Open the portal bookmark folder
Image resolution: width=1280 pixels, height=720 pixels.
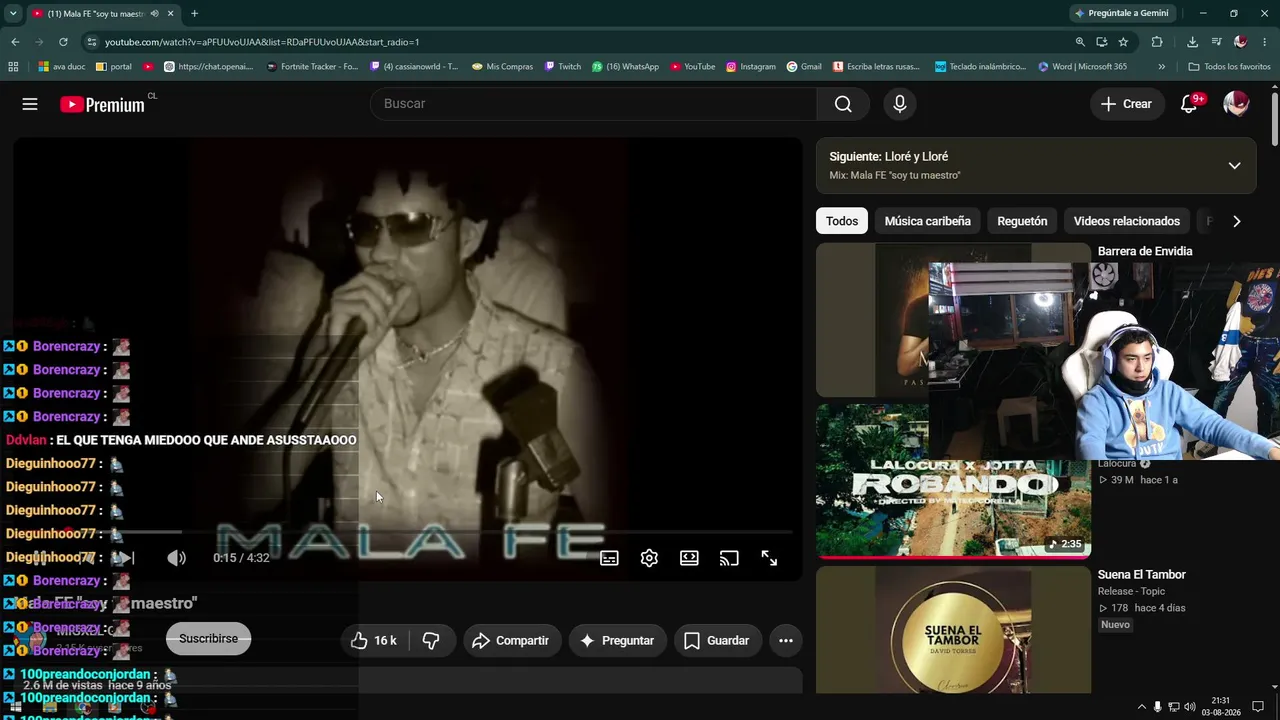point(114,67)
